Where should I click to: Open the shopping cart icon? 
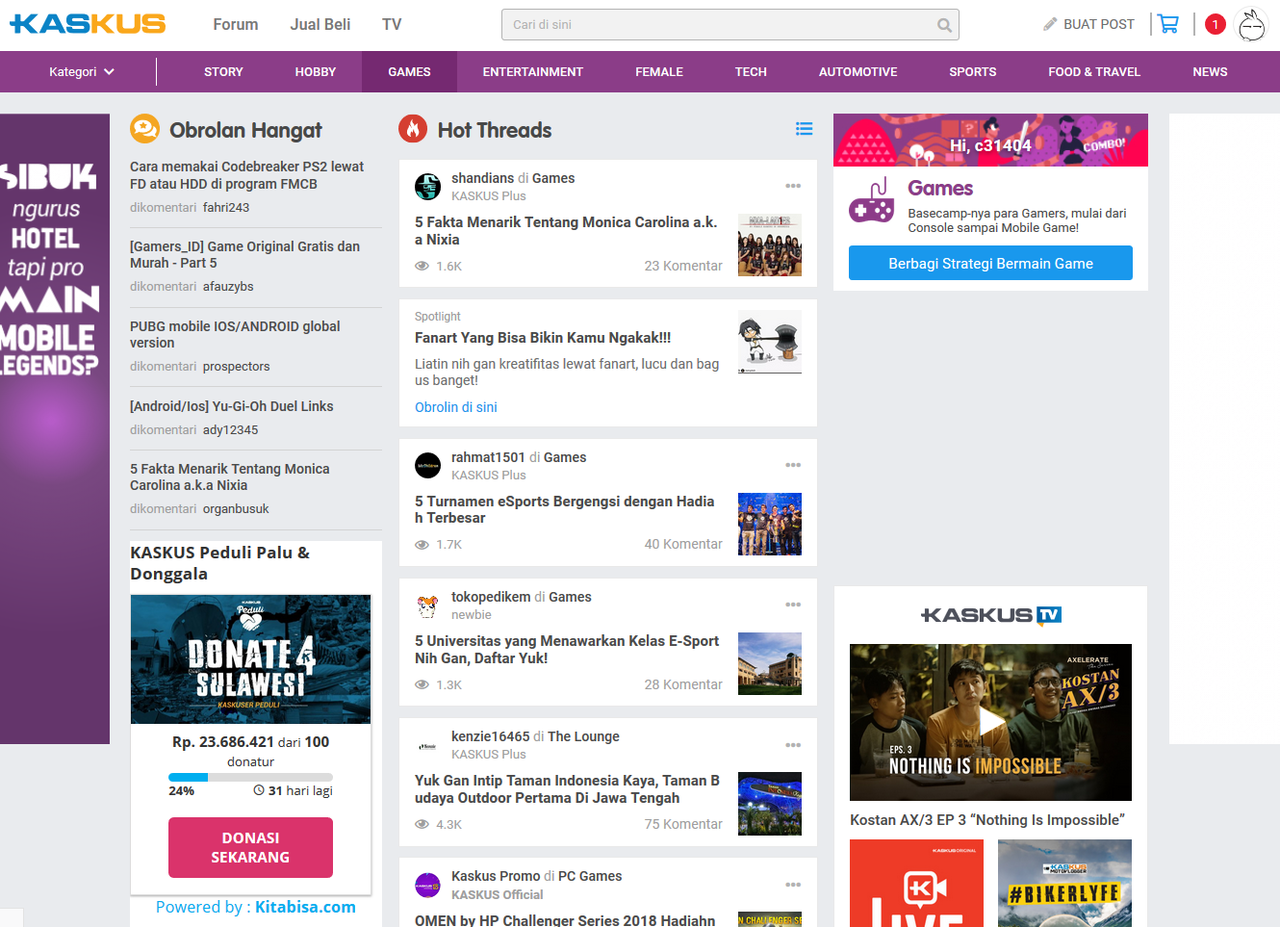[x=1167, y=24]
